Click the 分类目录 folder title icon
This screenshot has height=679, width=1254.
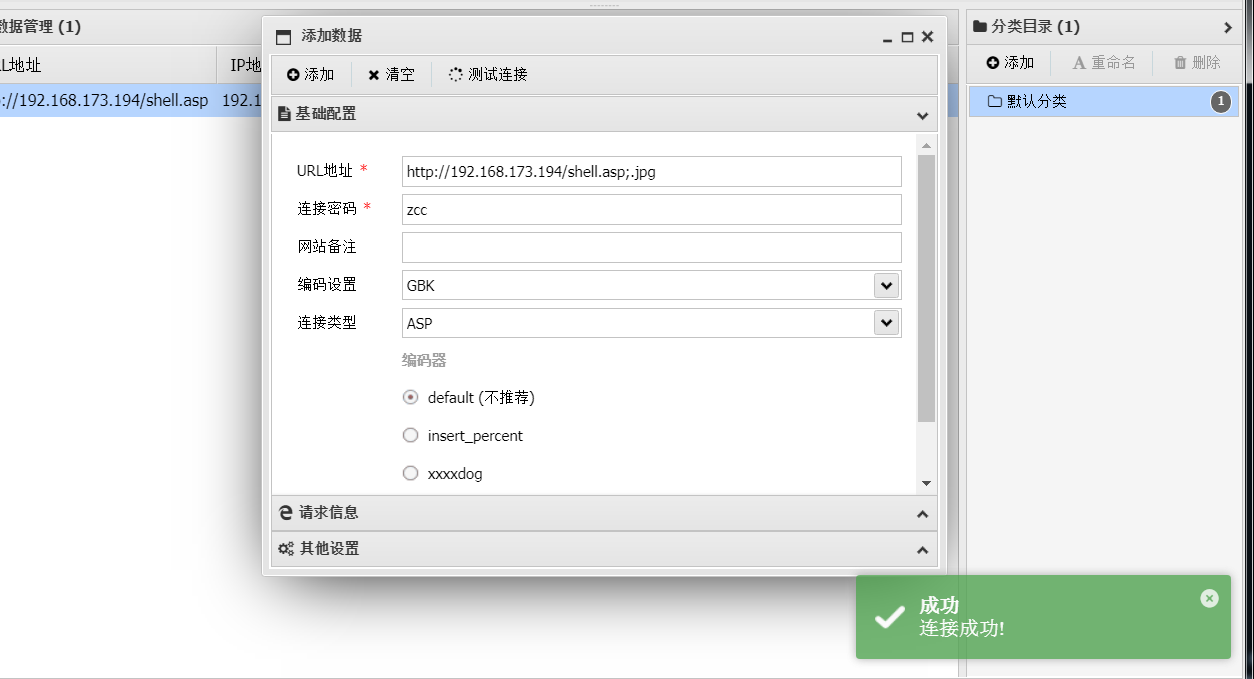tap(980, 27)
